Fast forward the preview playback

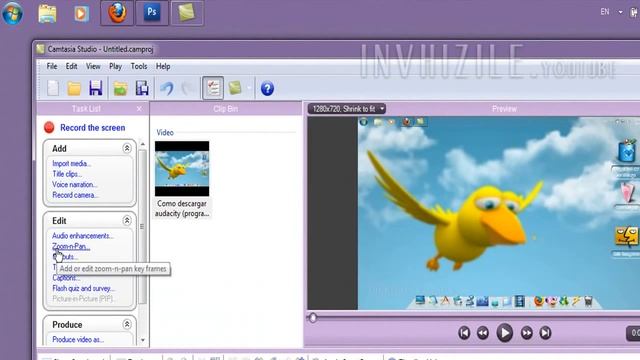527,333
